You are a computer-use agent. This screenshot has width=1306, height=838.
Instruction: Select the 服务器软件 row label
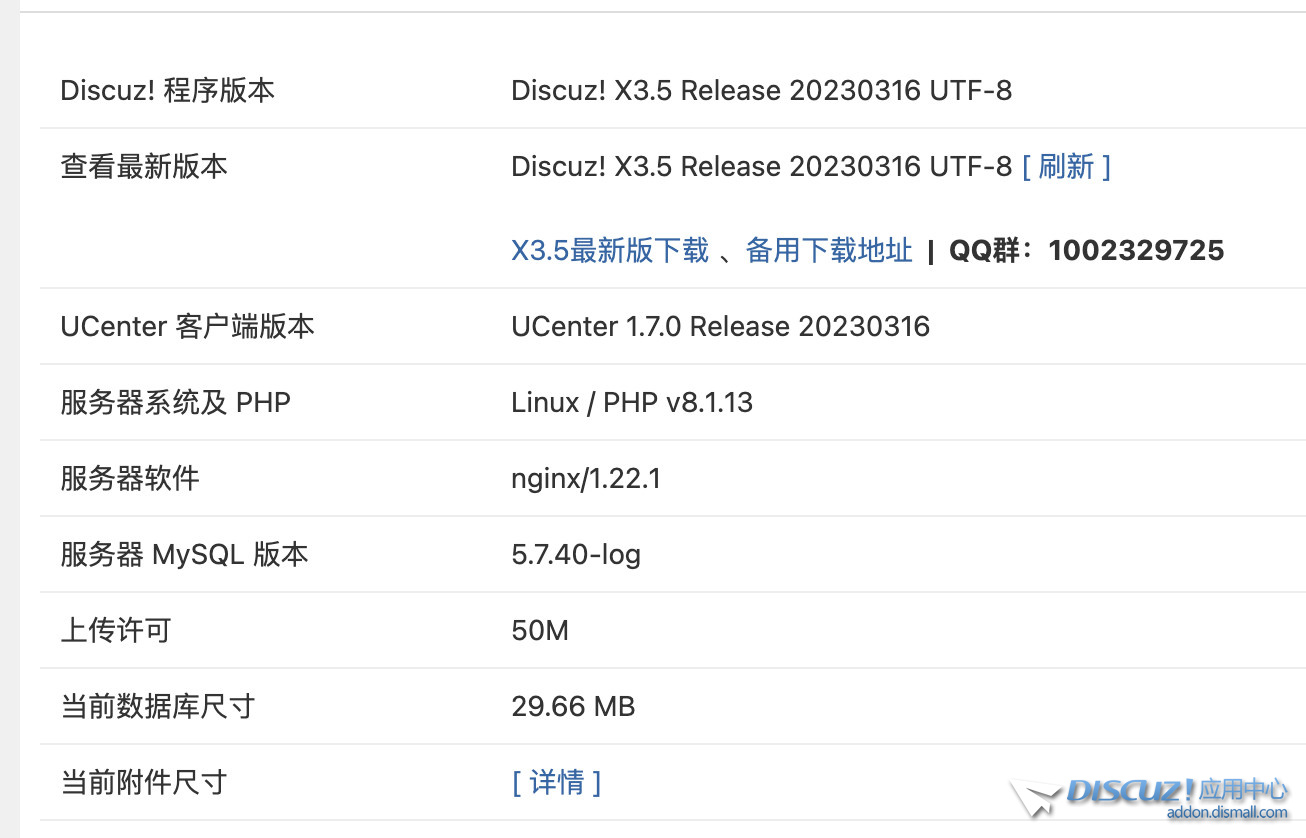(129, 478)
